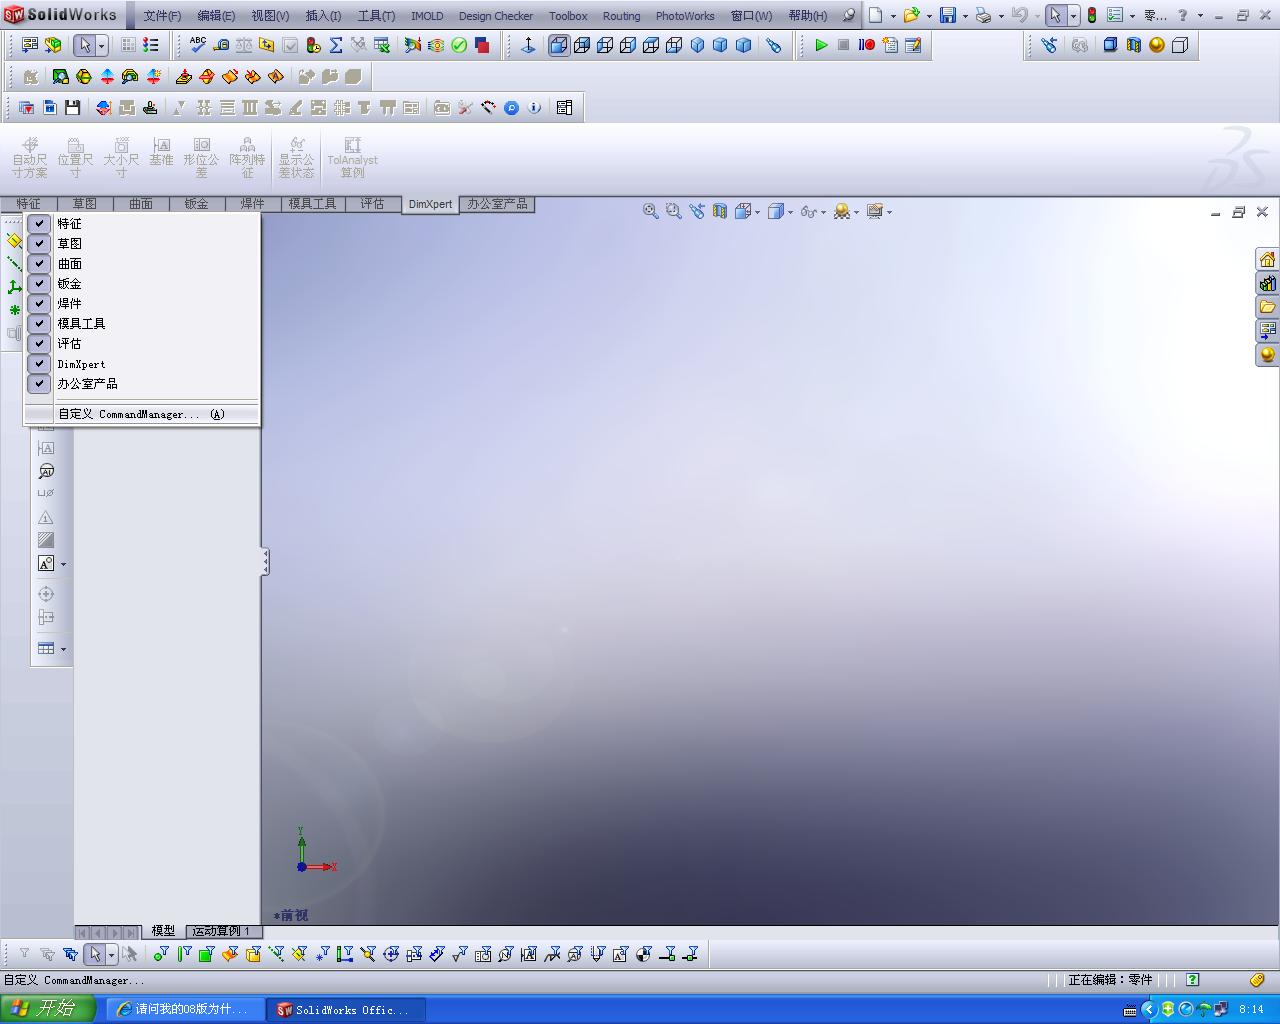Screen dimensions: 1280x1024
Task: Click the New document icon
Action: 875,15
